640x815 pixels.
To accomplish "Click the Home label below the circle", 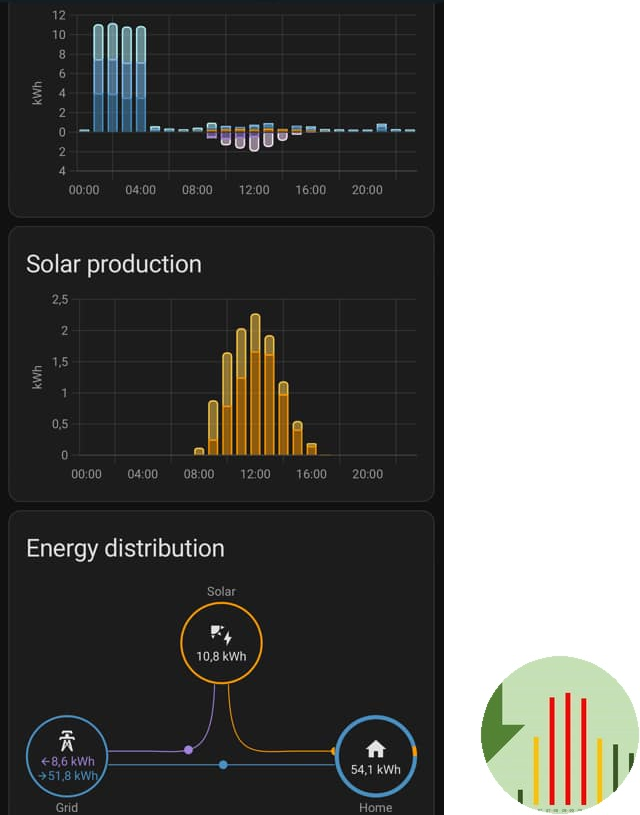I will click(x=376, y=807).
